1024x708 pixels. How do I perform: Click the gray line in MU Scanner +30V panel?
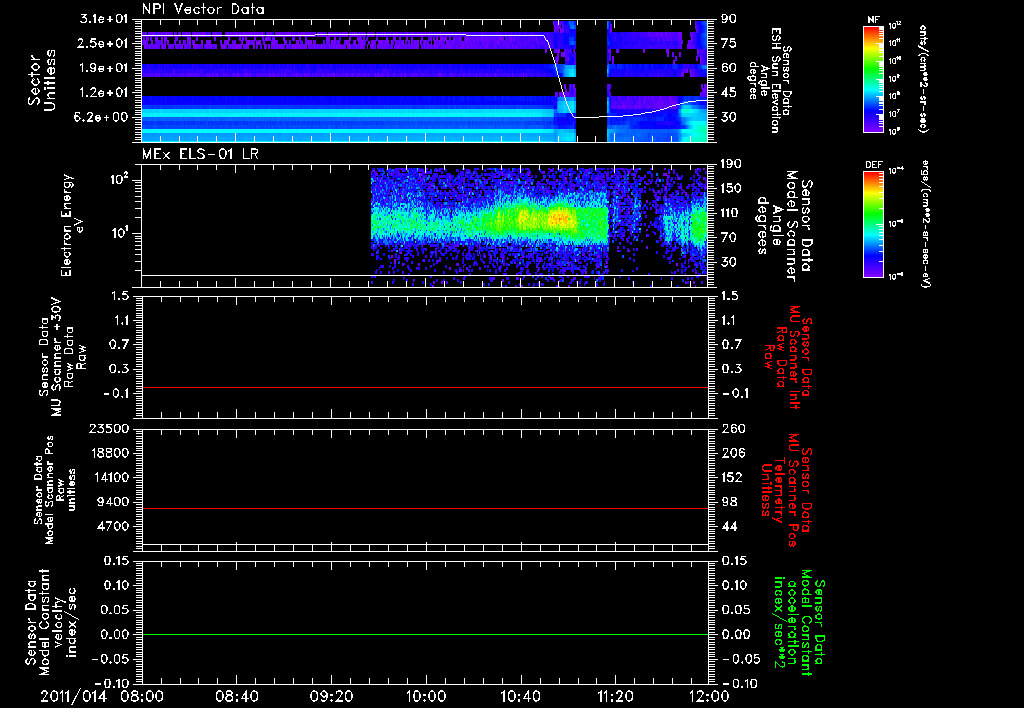coord(425,387)
